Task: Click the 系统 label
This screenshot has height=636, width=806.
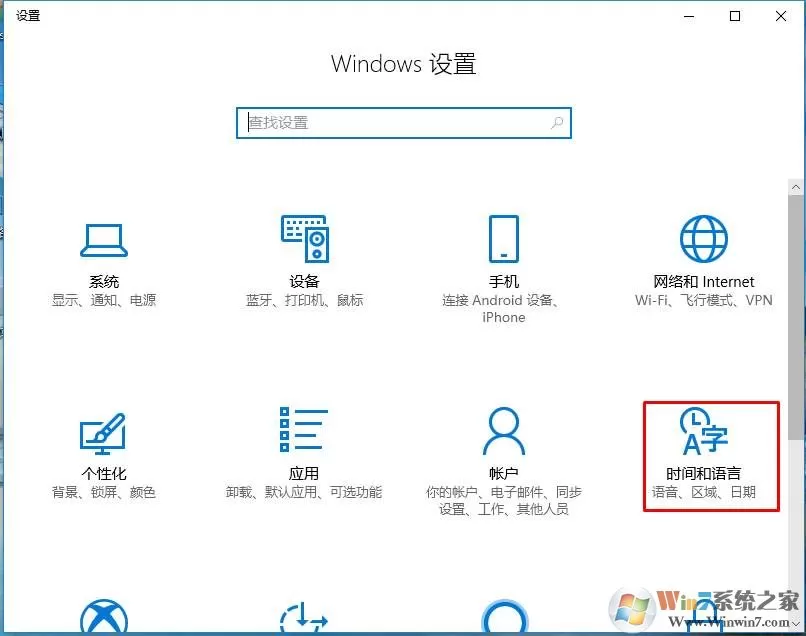Action: point(104,281)
